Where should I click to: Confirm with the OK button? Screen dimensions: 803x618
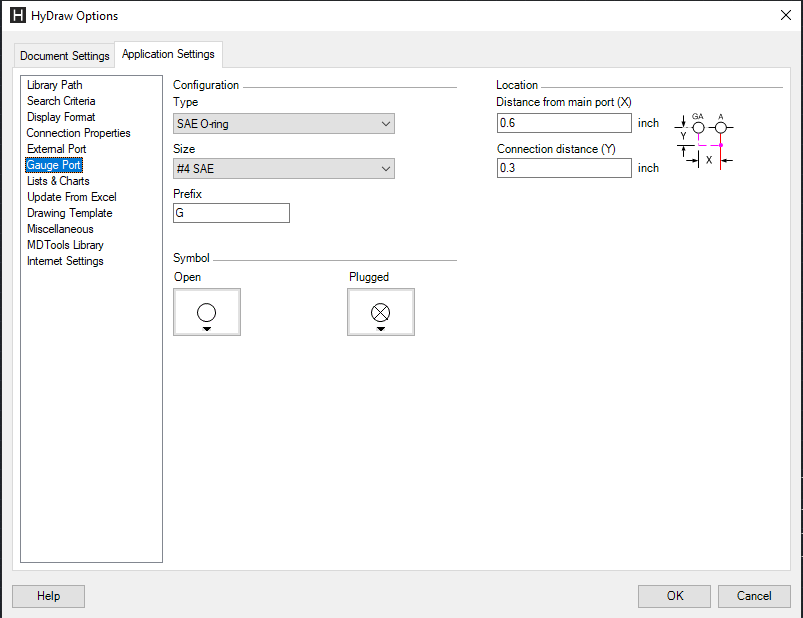tap(674, 596)
